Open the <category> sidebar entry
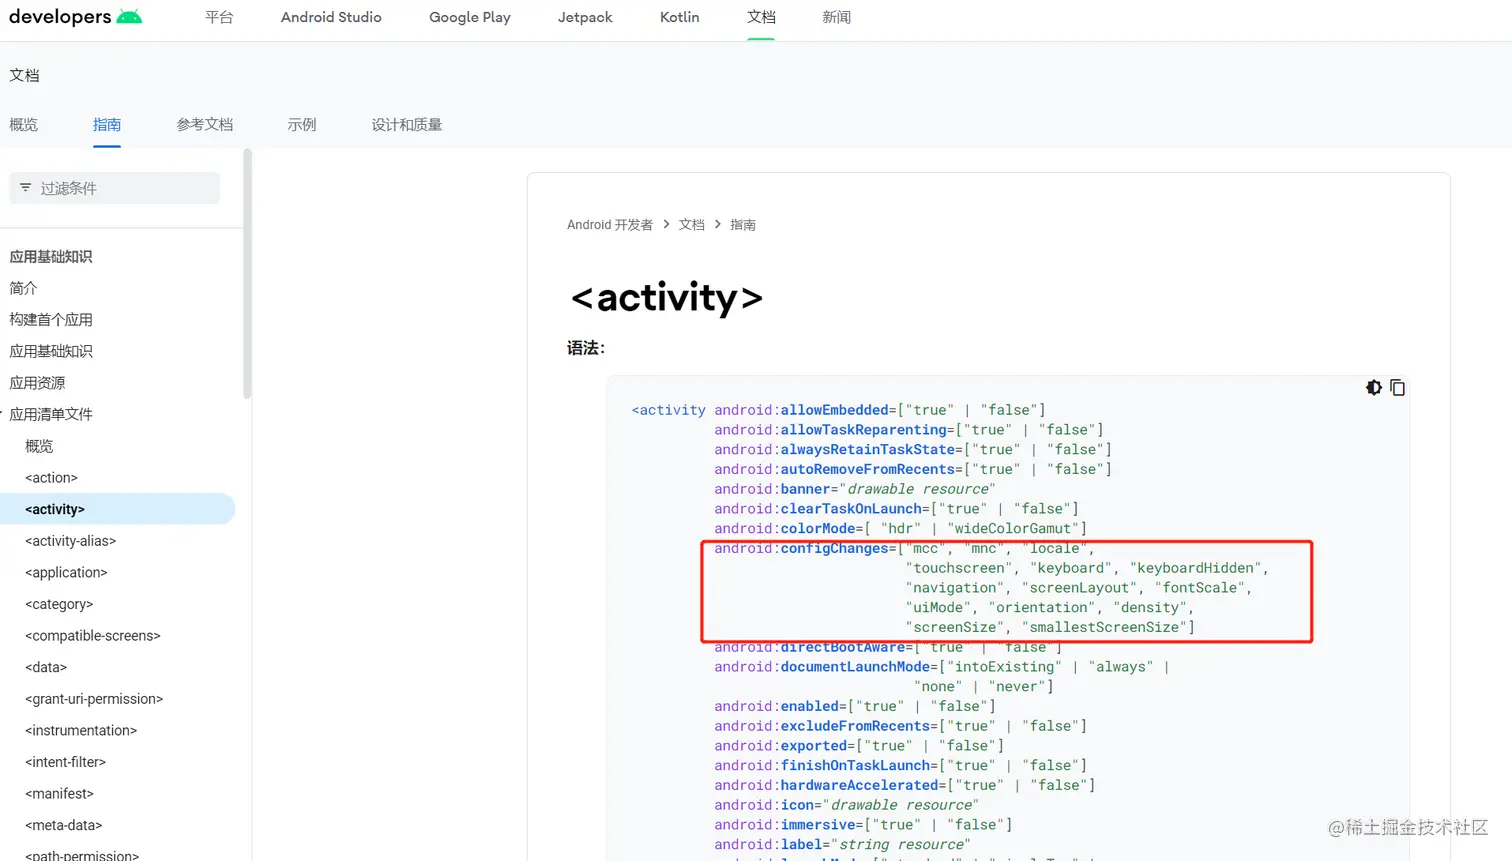 coord(59,604)
